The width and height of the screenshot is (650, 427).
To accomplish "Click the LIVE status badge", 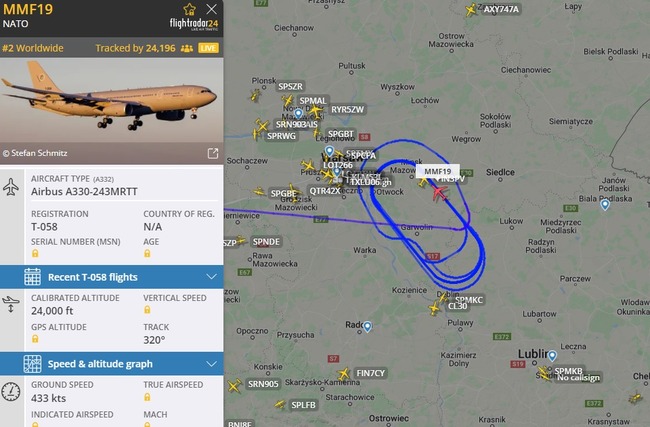I will 208,48.
